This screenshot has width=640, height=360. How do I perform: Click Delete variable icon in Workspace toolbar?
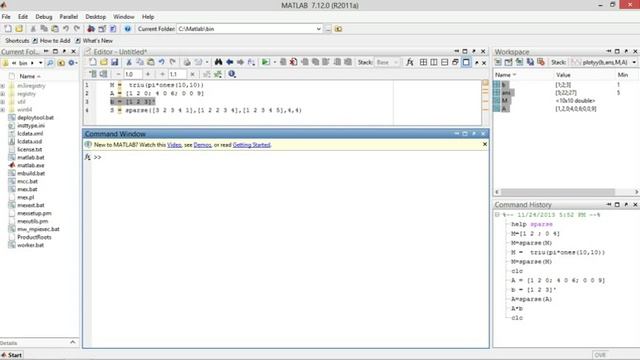click(x=541, y=62)
